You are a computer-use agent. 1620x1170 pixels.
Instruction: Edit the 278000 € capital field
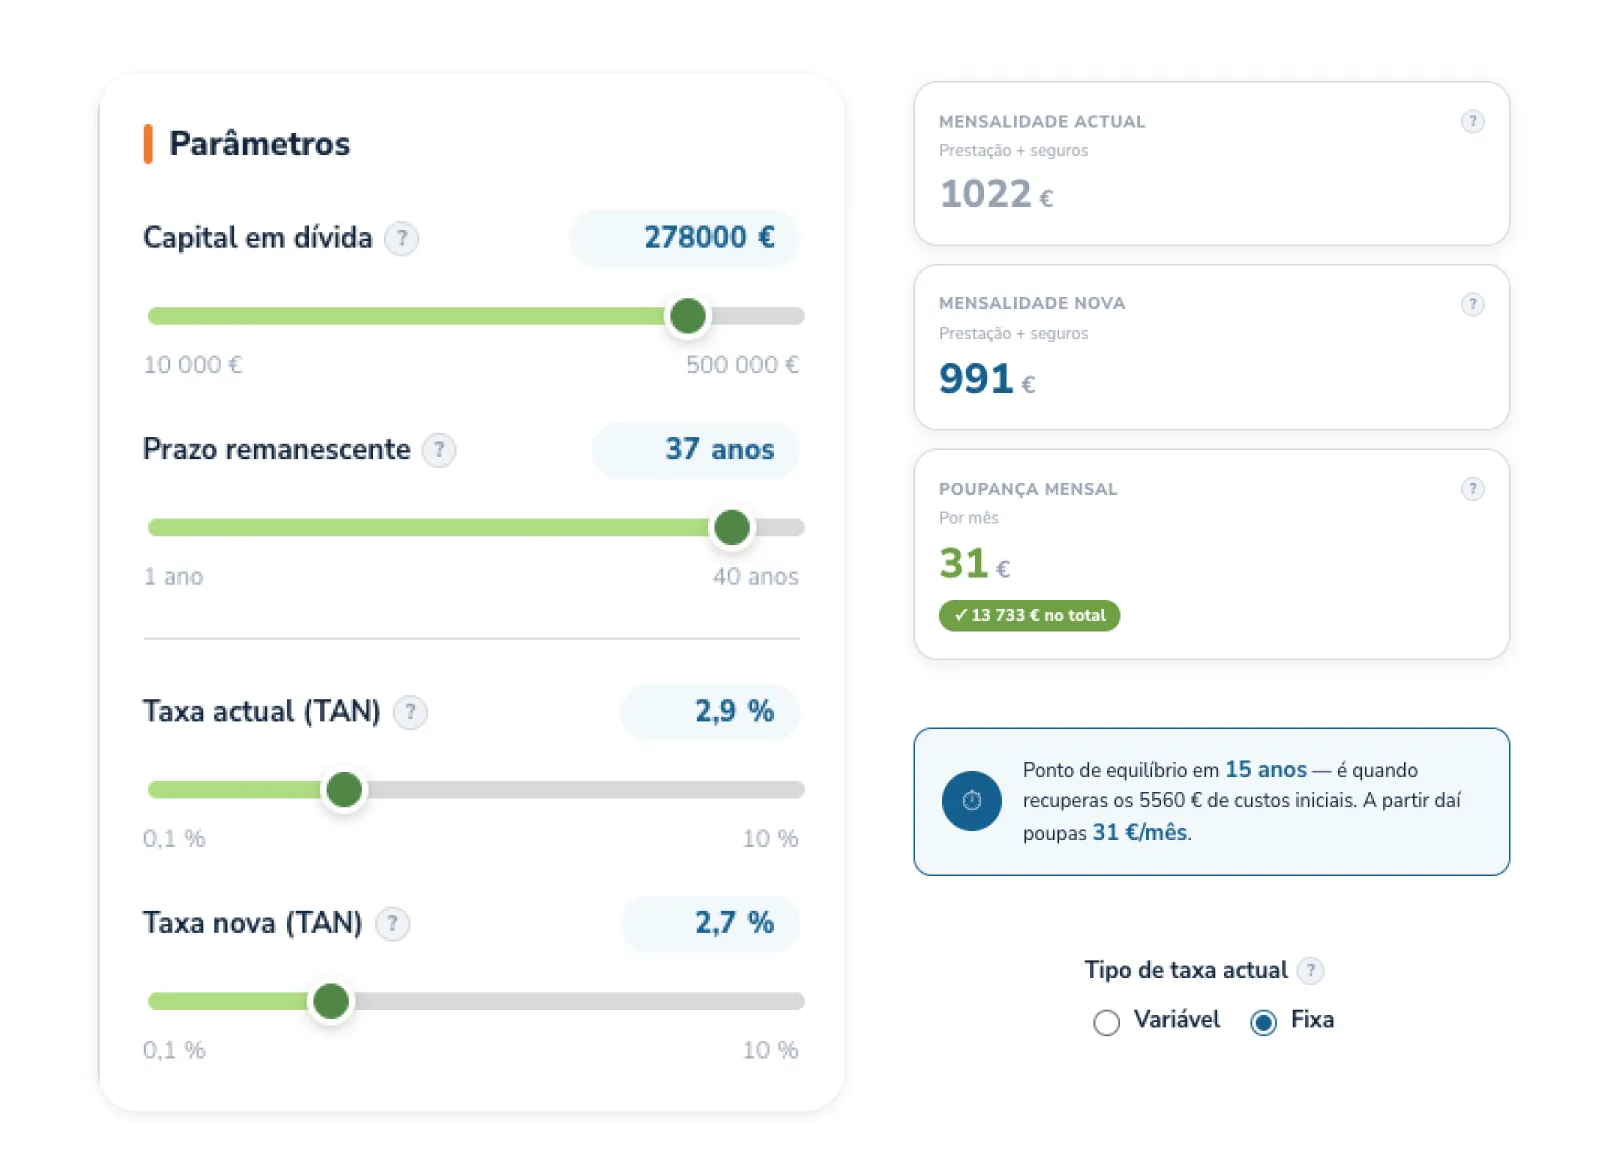(x=685, y=238)
